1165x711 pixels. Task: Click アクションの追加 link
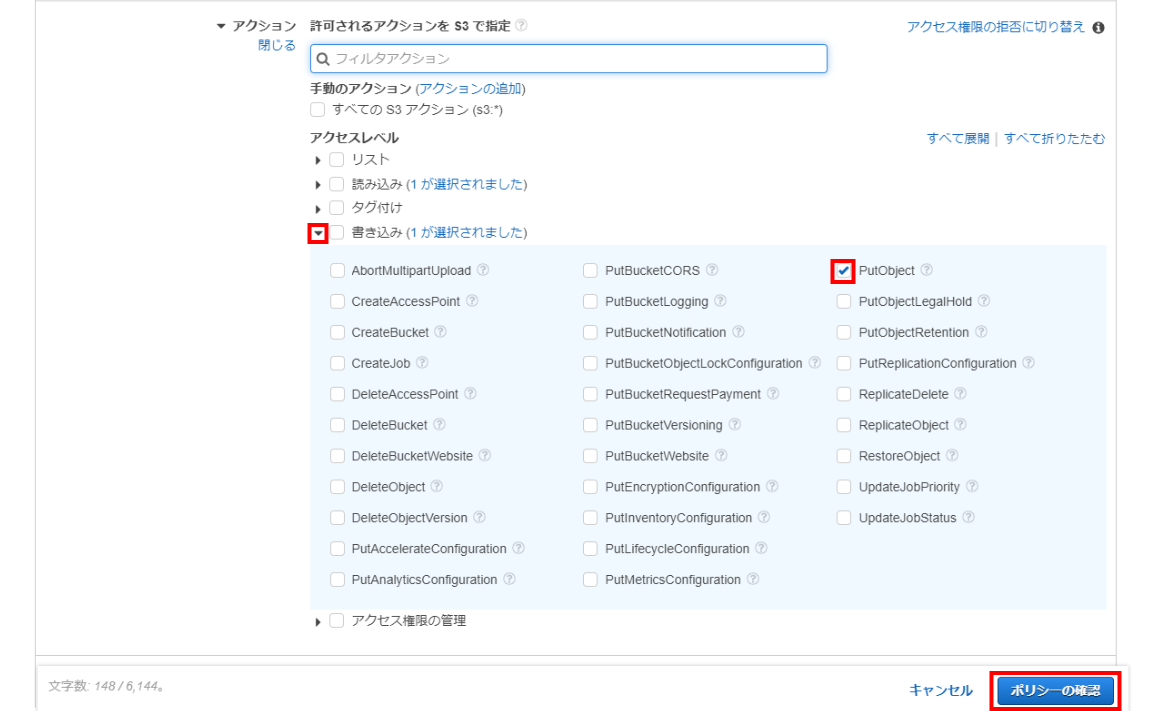(470, 88)
